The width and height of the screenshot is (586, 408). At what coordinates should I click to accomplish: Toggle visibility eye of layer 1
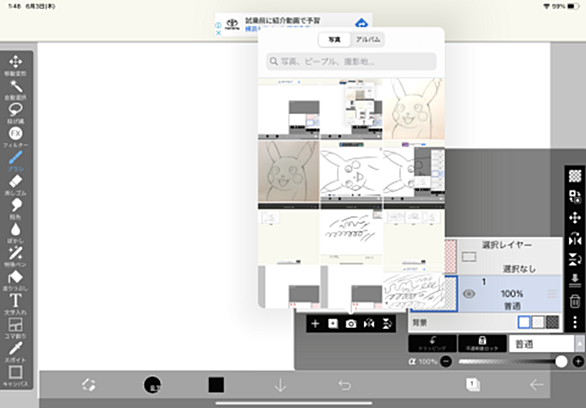[x=469, y=294]
